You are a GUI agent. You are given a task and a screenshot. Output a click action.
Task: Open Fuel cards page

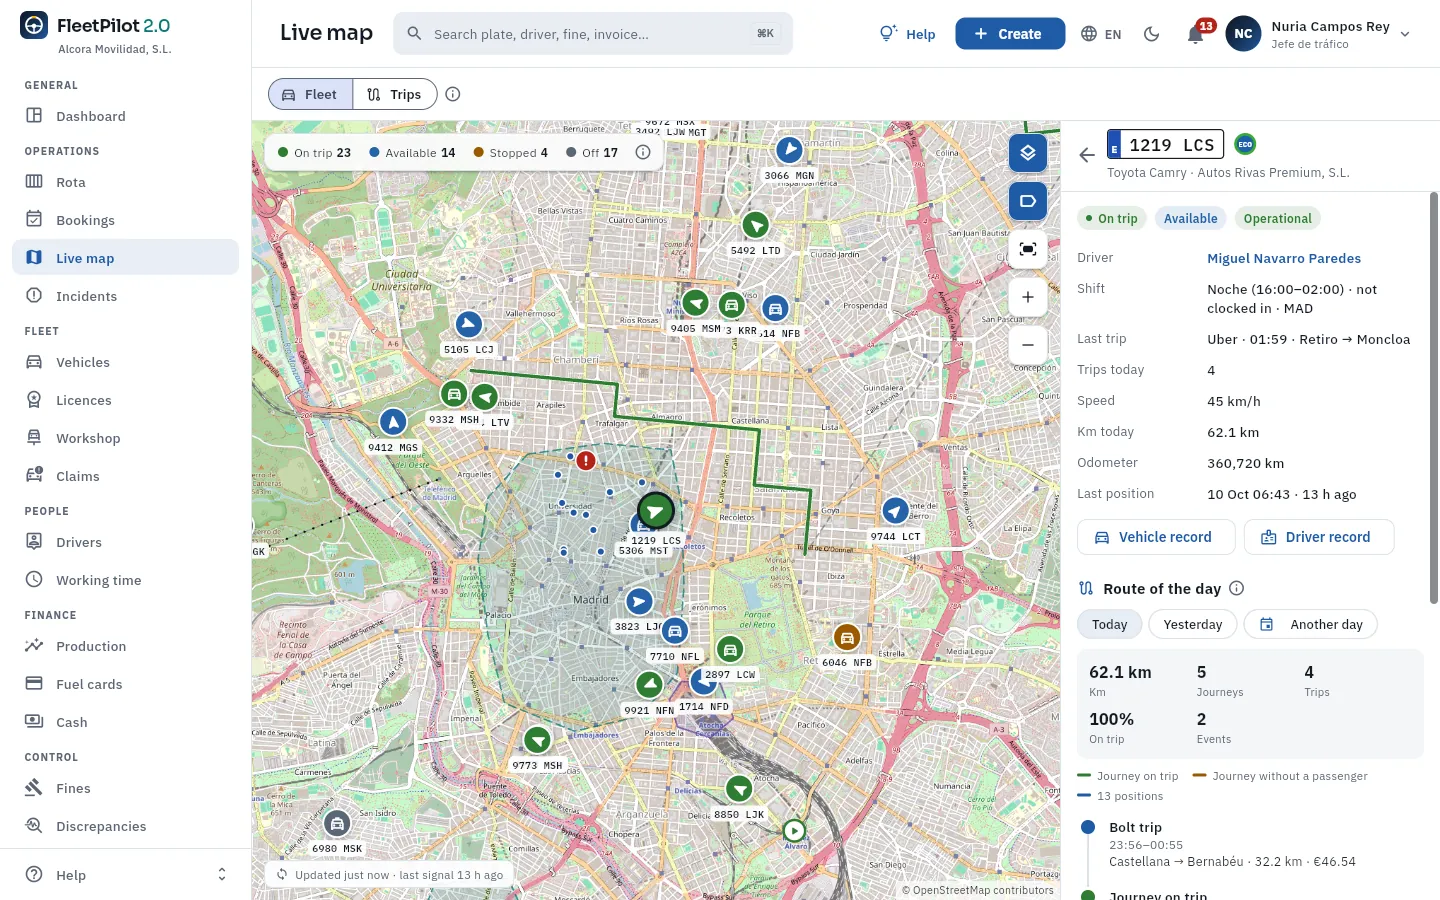[x=126, y=684]
